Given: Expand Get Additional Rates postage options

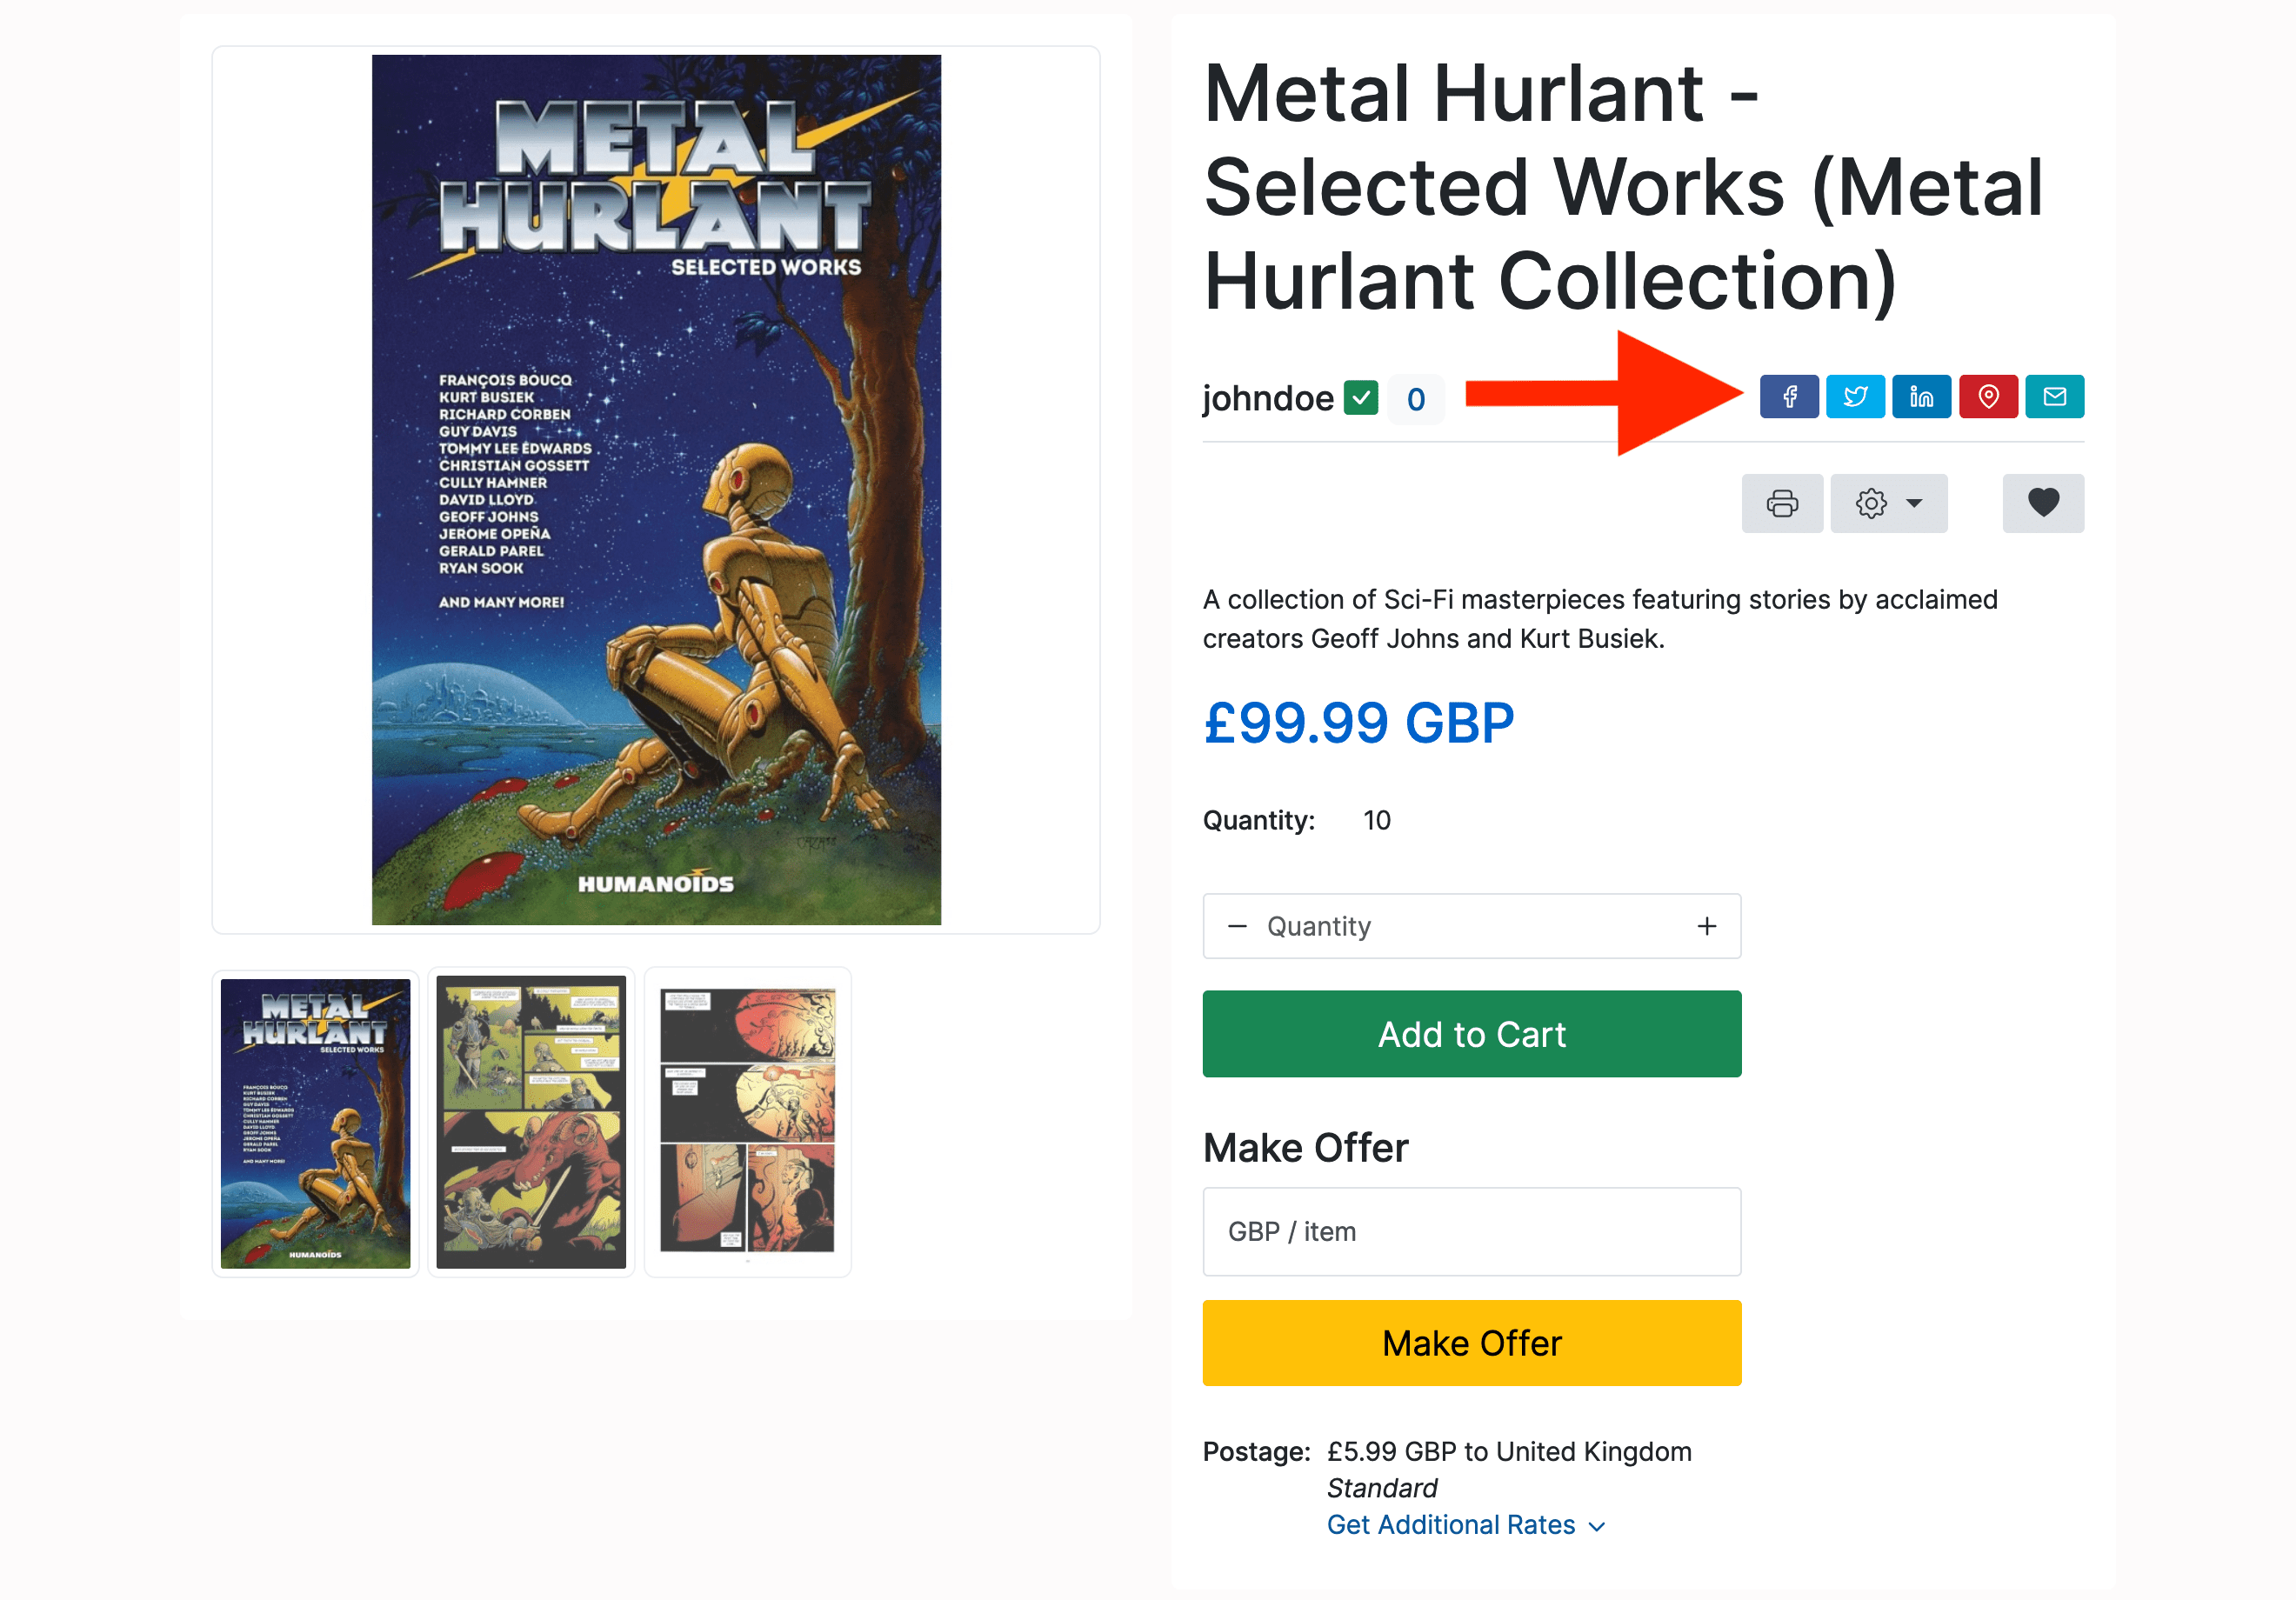Looking at the screenshot, I should (1465, 1525).
